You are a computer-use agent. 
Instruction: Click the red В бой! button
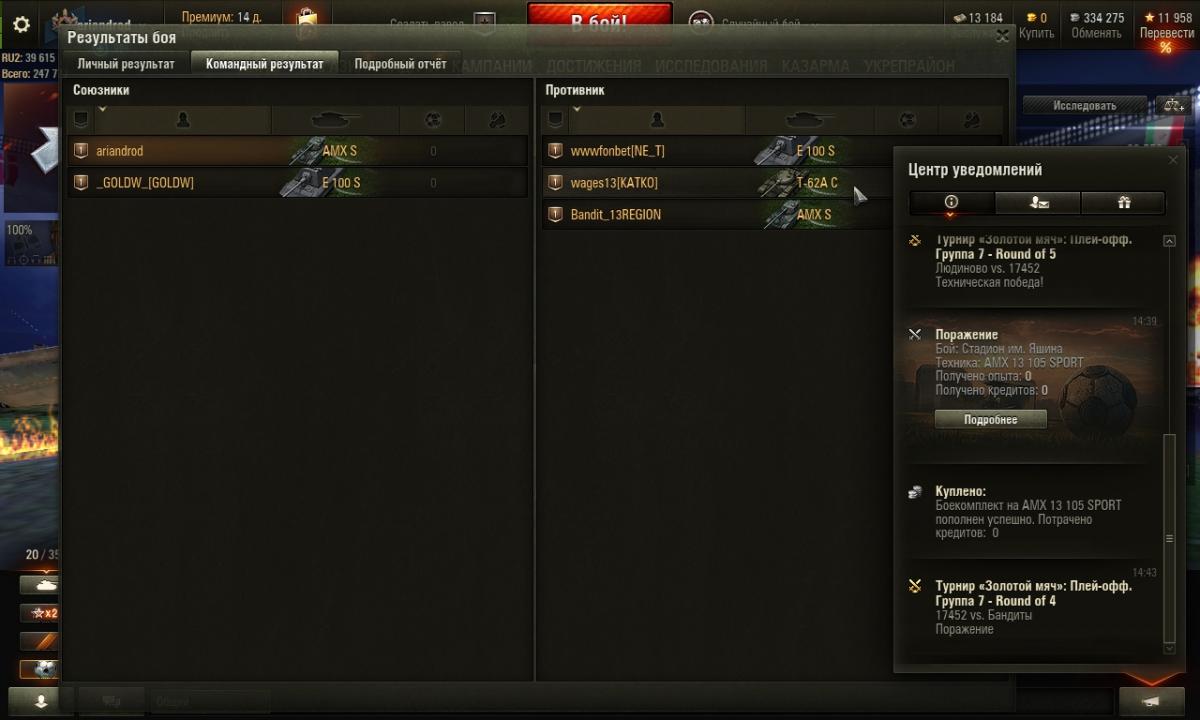(598, 23)
